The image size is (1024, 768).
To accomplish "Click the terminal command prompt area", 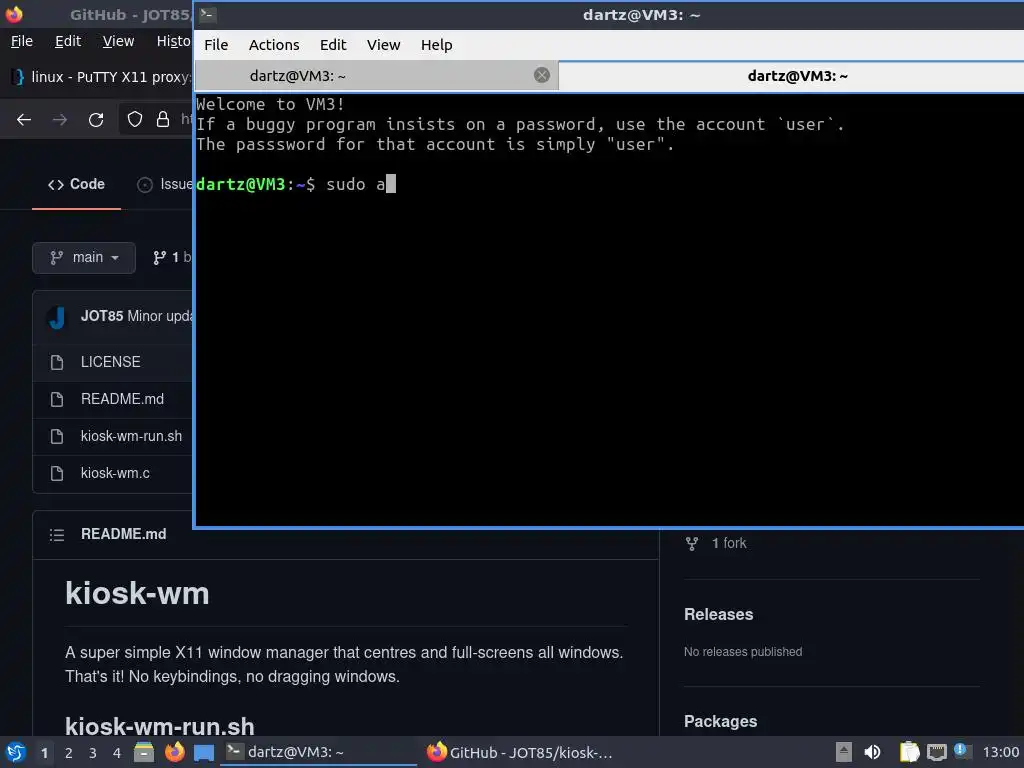I will point(296,184).
